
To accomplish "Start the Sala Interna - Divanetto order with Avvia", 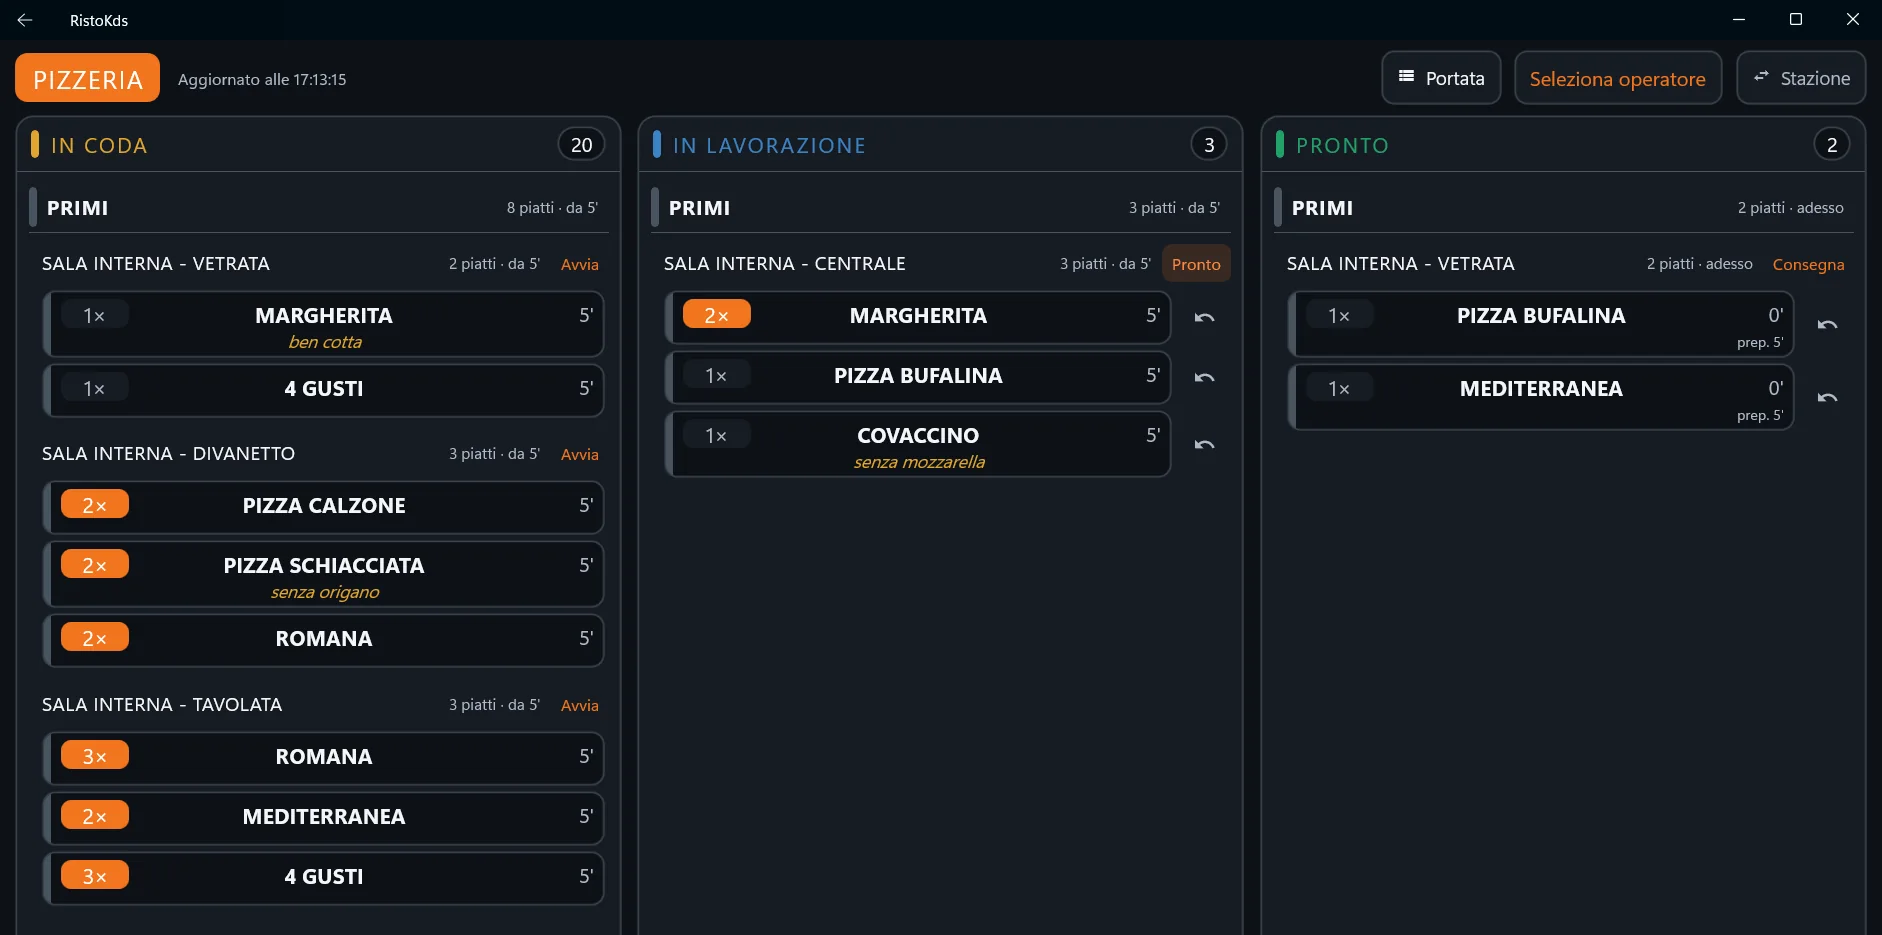I will tap(579, 454).
